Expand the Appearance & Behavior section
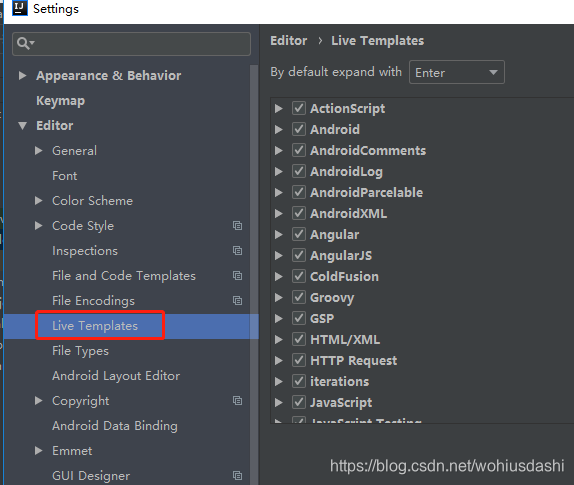This screenshot has width=574, height=485. pos(22,75)
